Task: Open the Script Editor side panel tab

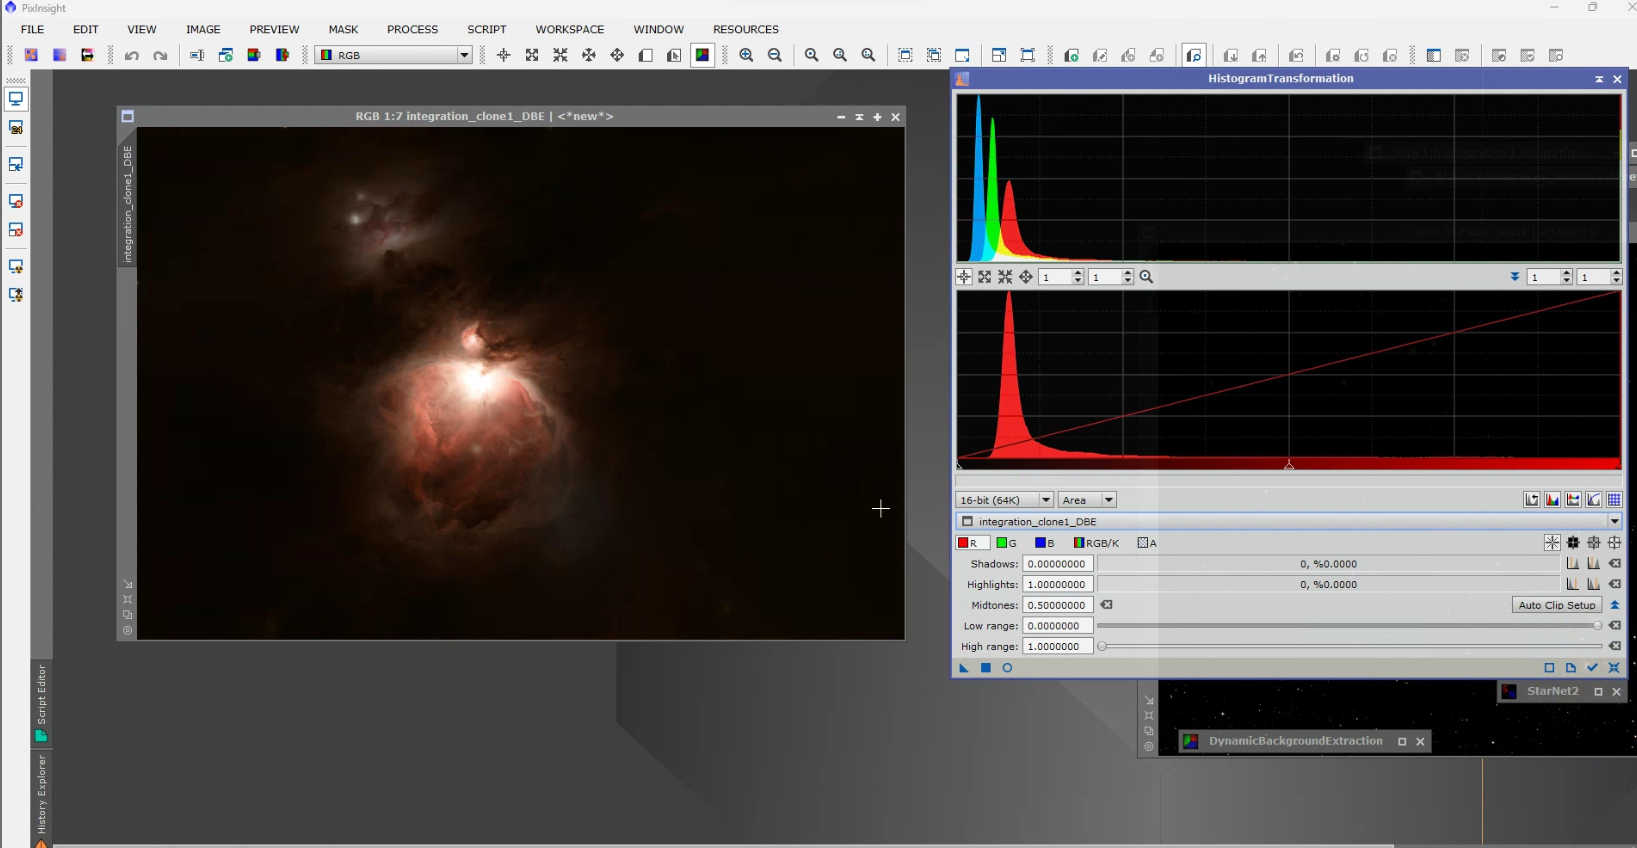Action: 41,702
